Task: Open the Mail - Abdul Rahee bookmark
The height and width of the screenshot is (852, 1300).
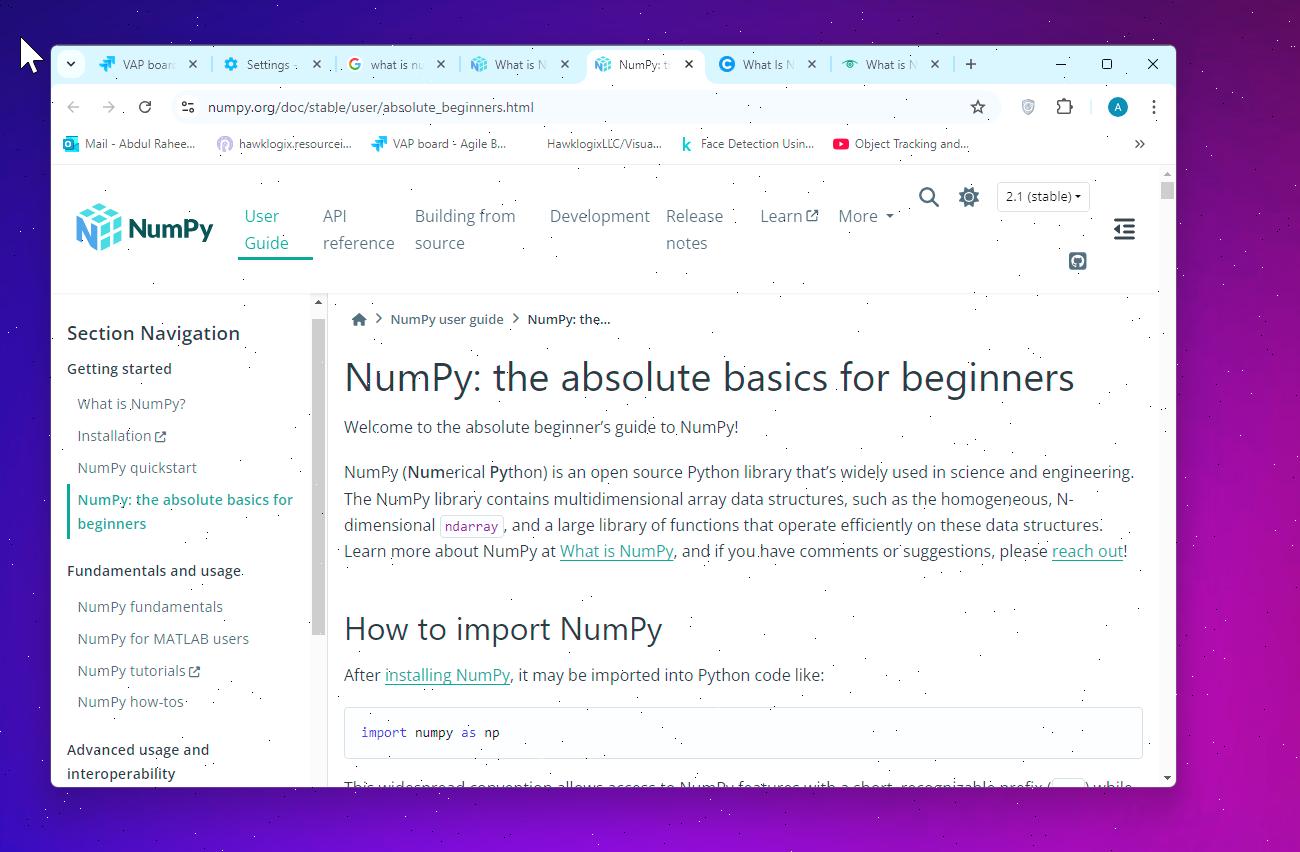Action: pos(130,144)
